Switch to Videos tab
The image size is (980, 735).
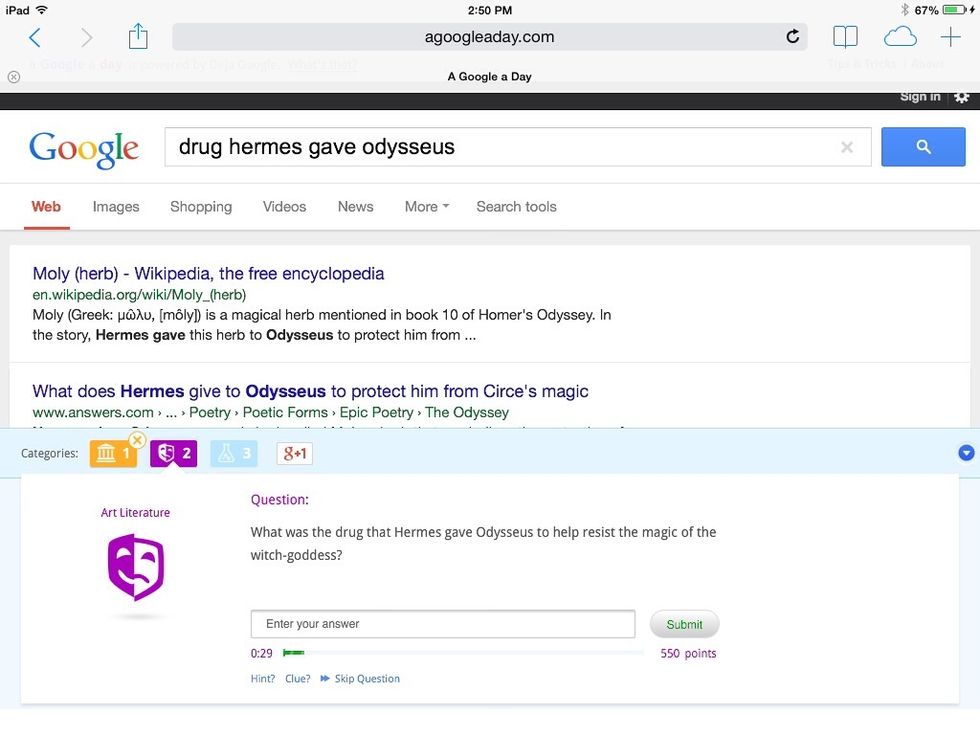[284, 207]
